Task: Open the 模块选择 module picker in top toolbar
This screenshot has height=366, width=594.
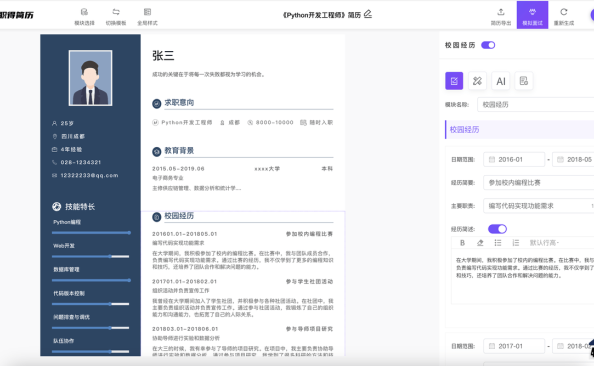Action: point(84,17)
